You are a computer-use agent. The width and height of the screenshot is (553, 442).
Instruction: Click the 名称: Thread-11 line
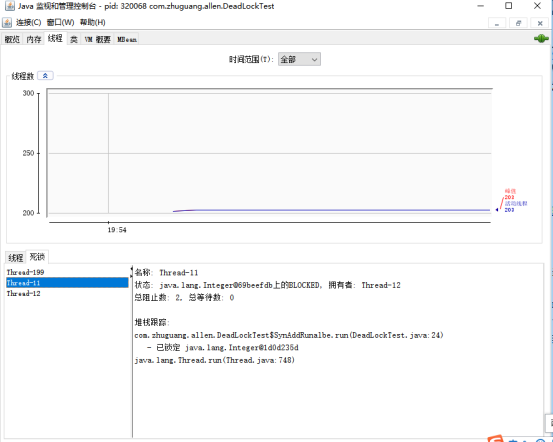166,273
